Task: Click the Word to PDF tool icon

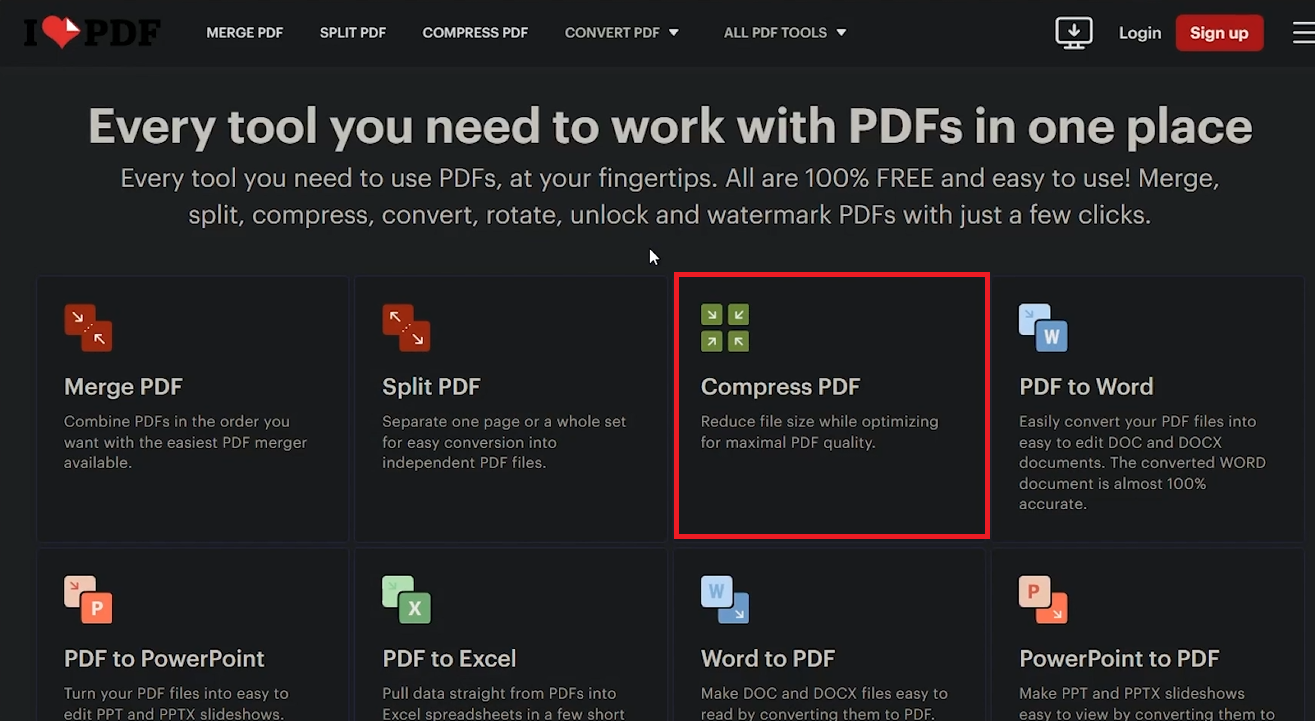Action: pos(724,600)
